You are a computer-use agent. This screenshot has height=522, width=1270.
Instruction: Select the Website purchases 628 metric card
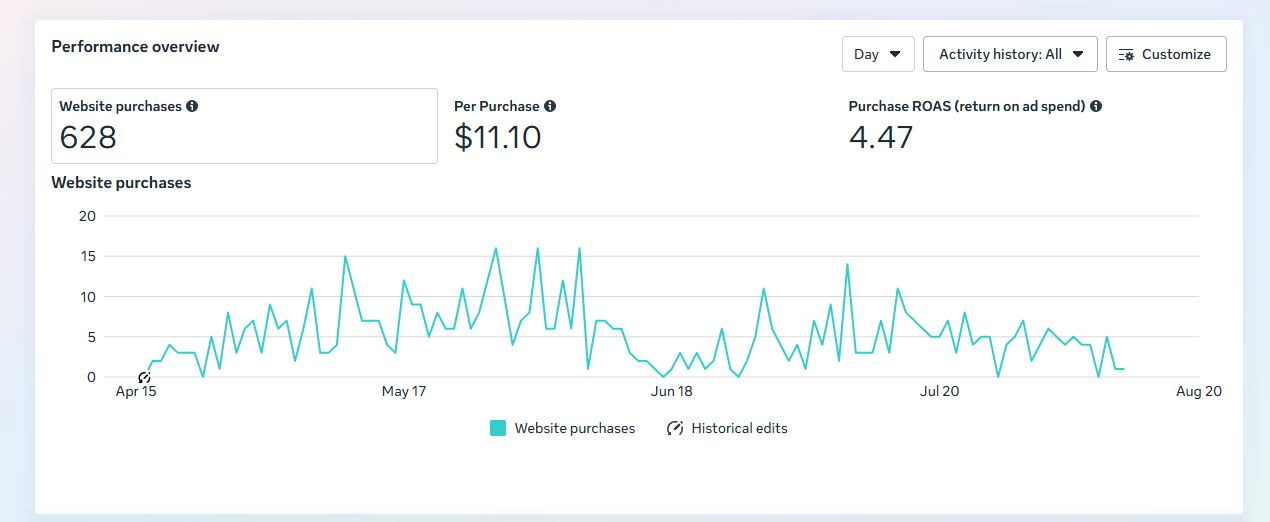point(244,126)
